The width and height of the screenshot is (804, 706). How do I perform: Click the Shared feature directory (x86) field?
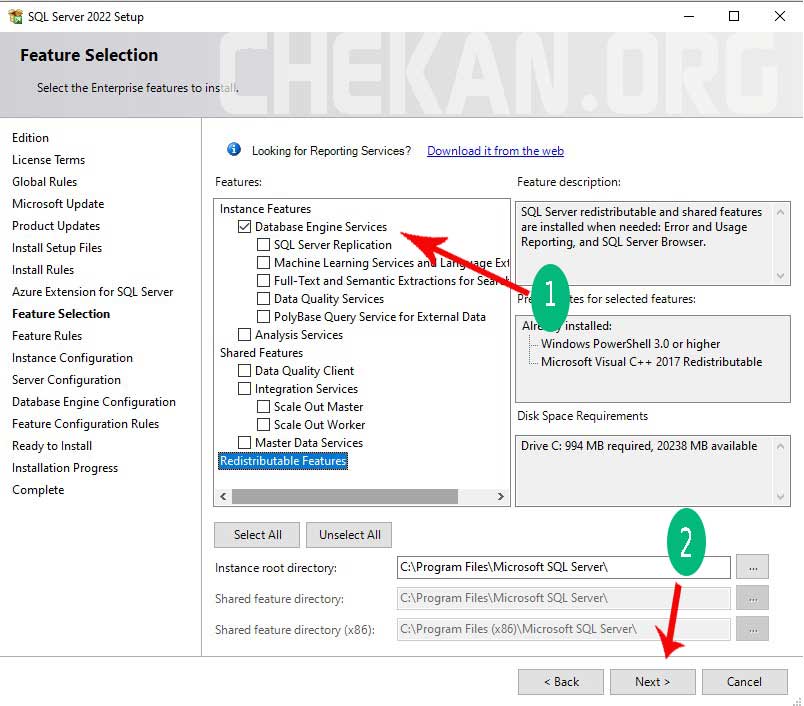(564, 629)
